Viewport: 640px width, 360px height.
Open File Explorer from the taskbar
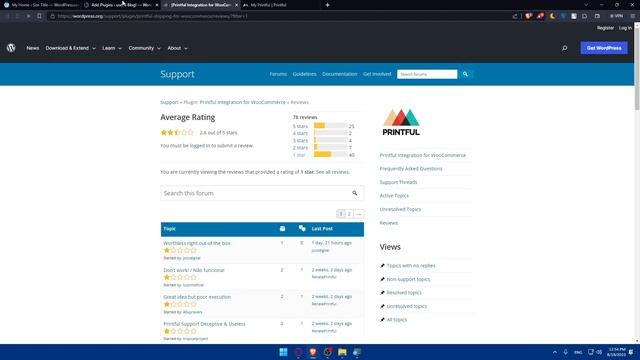click(x=342, y=352)
